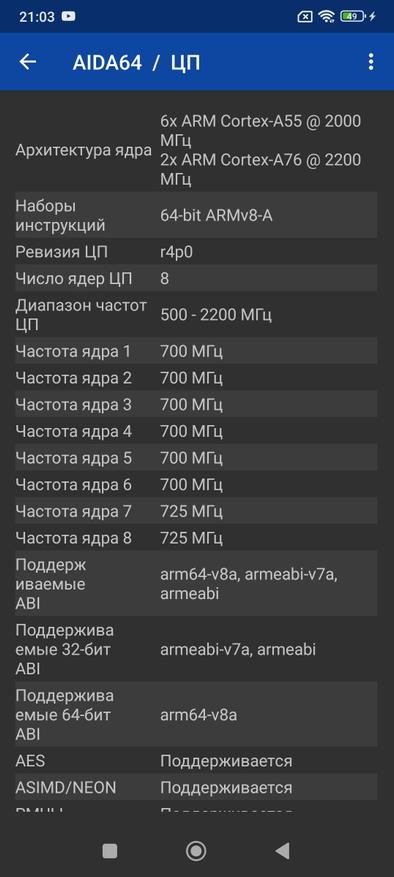
Task: Tap the Частота ядра 1 row
Action: (x=196, y=351)
